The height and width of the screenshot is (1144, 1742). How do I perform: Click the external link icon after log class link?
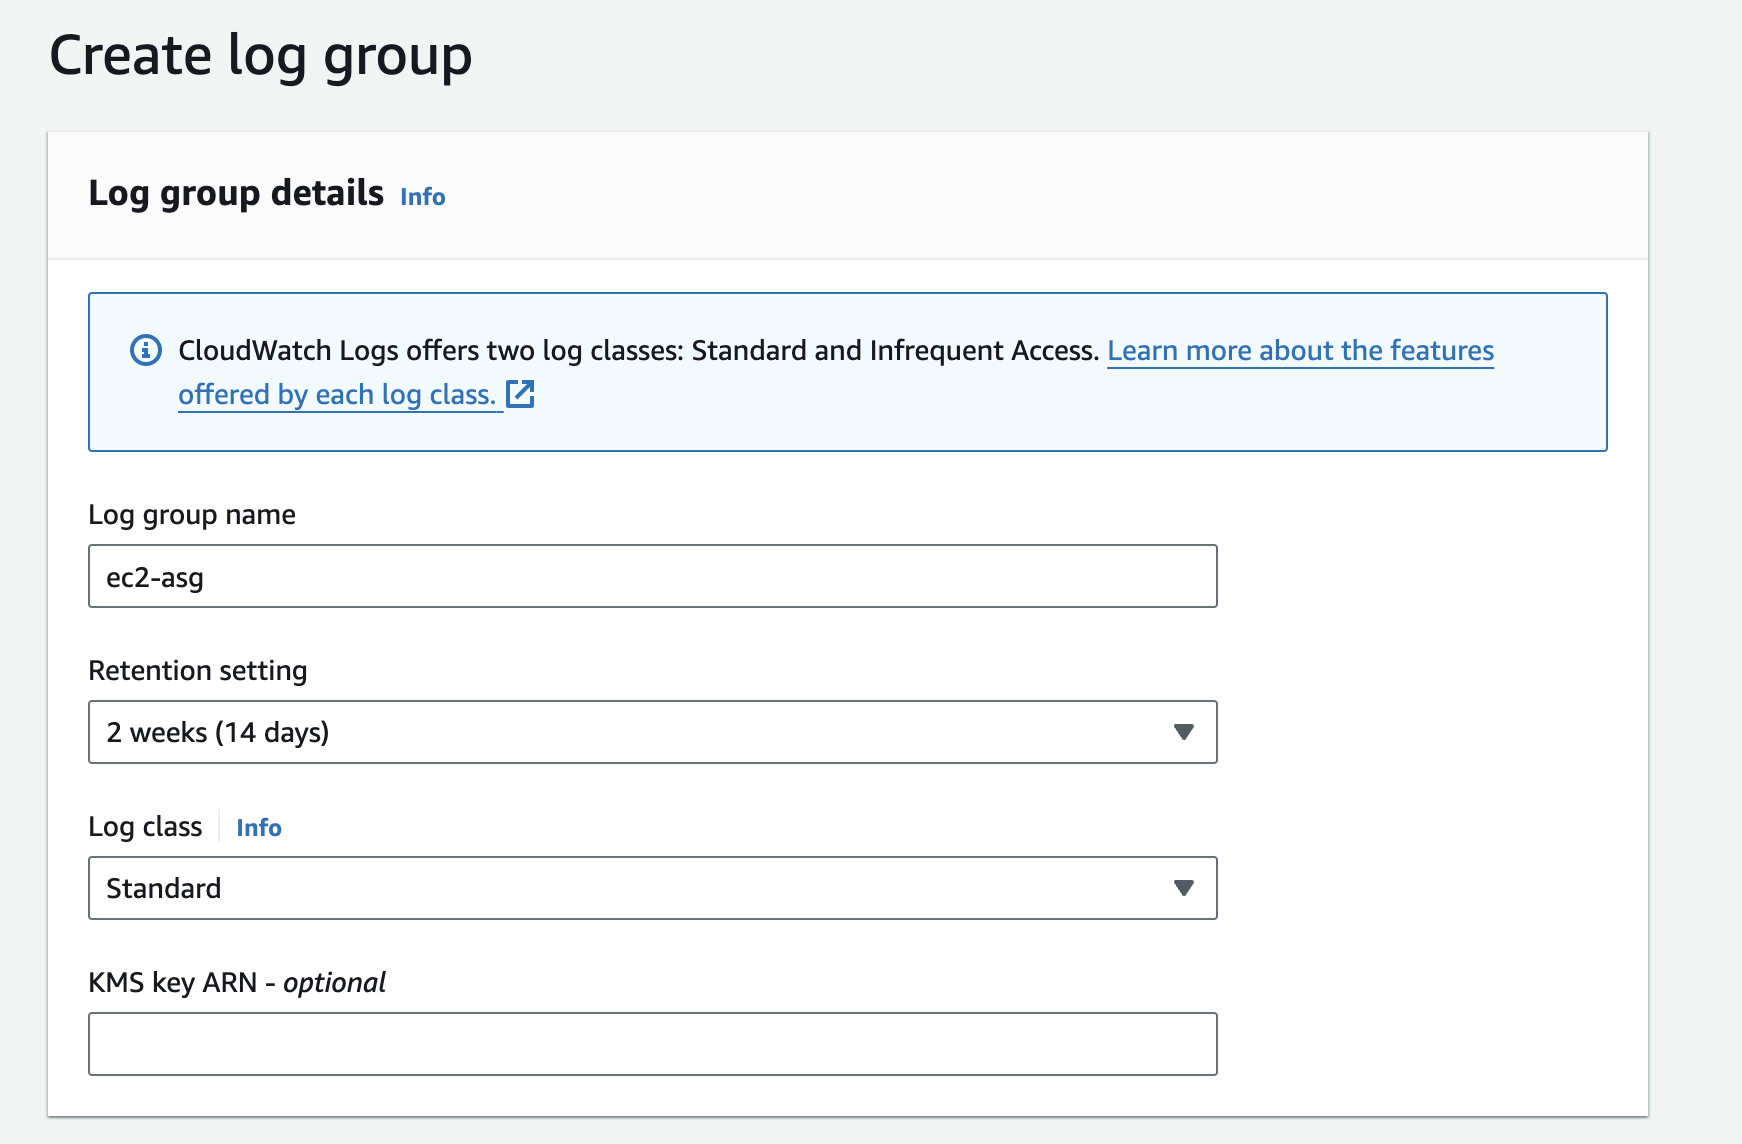coord(520,394)
